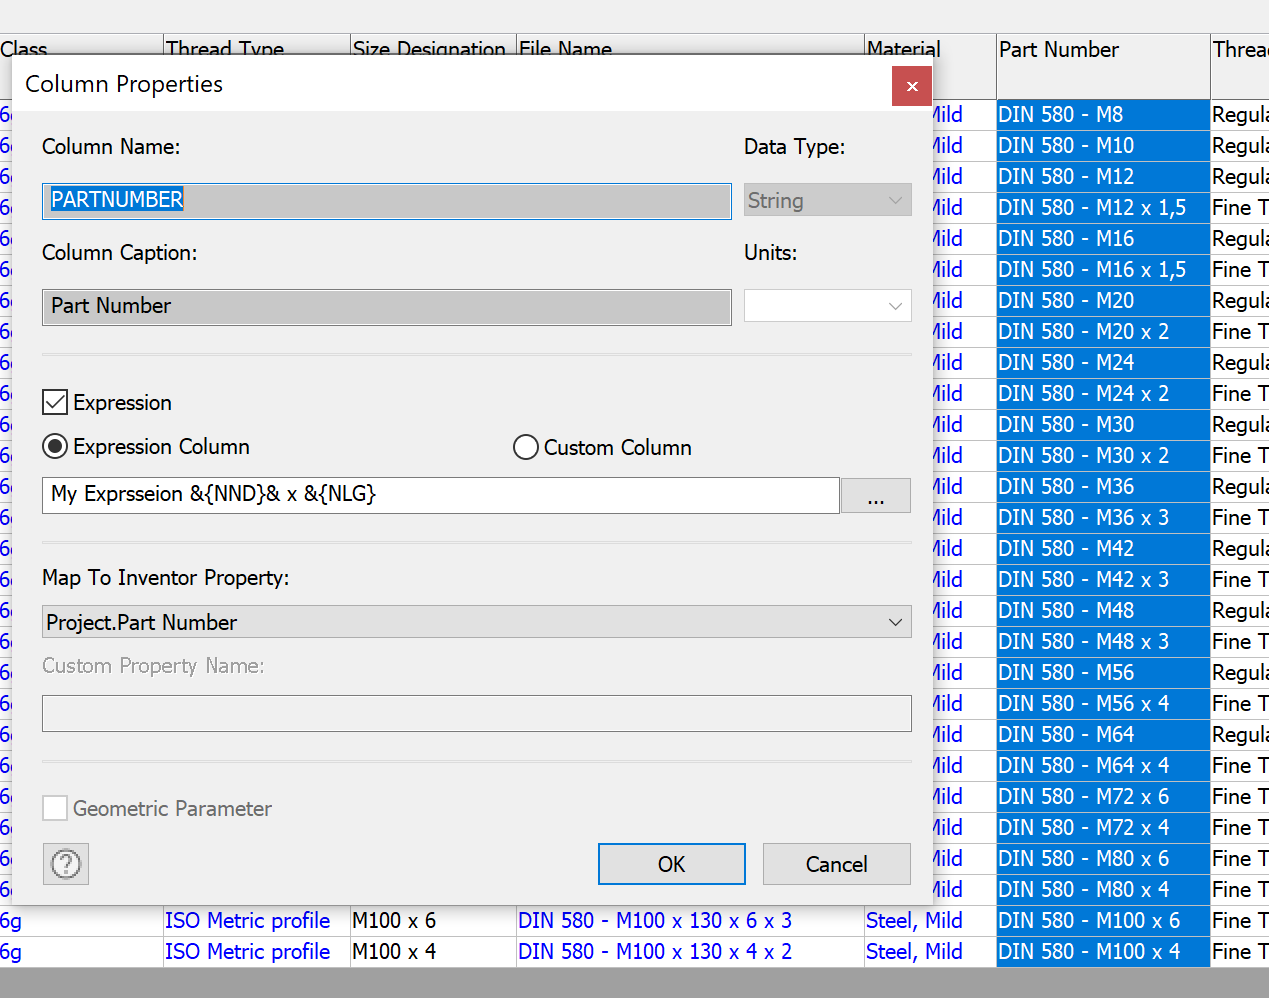Screen dimensions: 1269x998
Task: Click the ISO Metric profile thread type entry
Action: 247,920
